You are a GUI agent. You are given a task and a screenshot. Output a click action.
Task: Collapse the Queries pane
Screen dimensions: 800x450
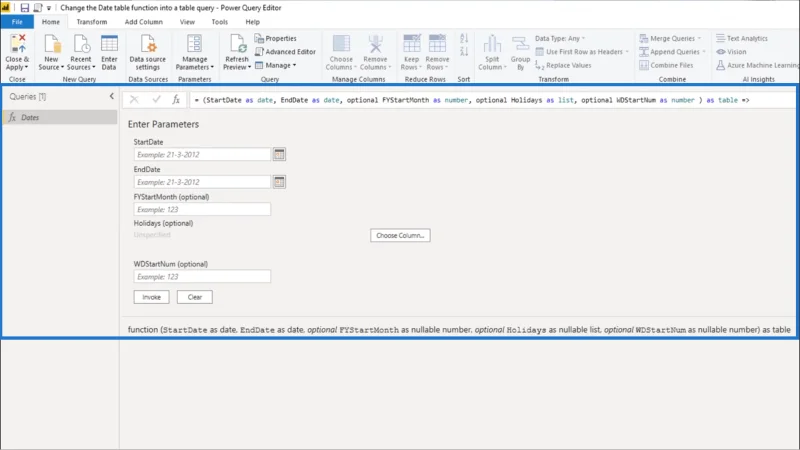pyautogui.click(x=112, y=96)
